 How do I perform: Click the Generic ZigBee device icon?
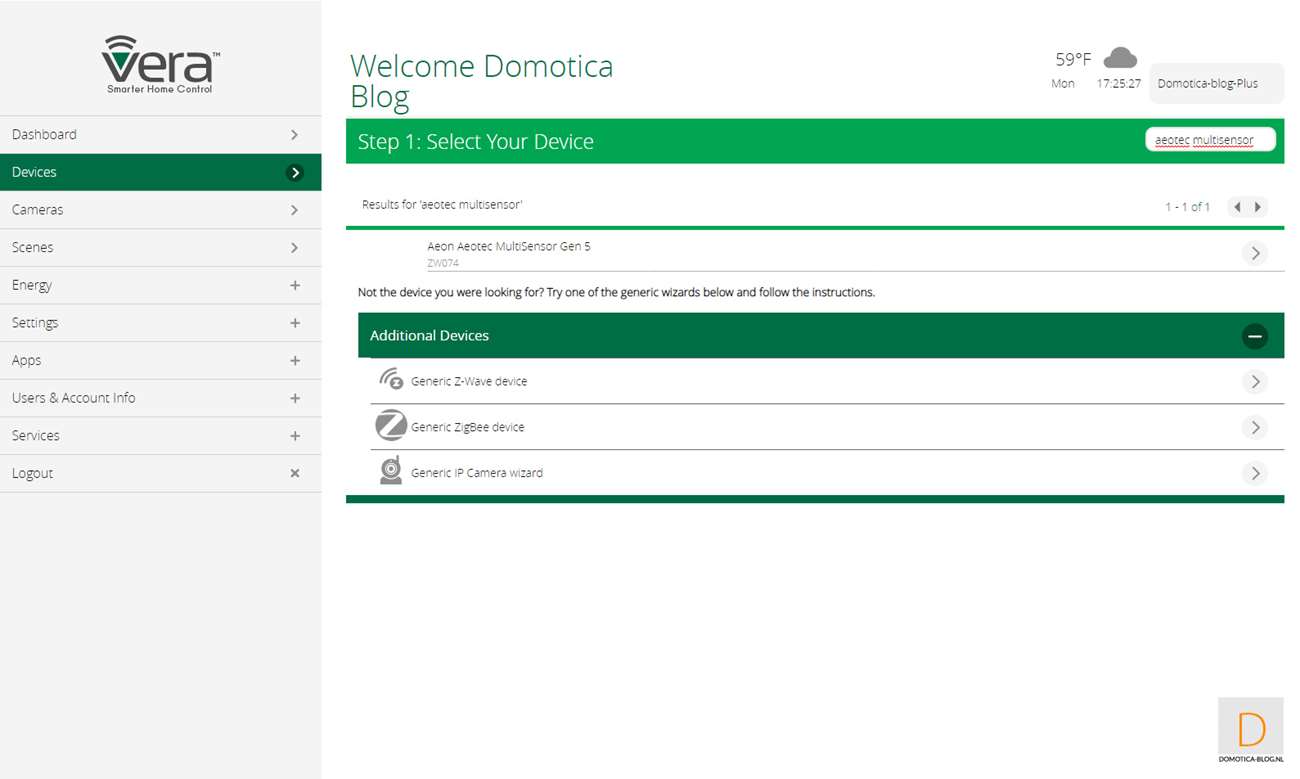[391, 426]
